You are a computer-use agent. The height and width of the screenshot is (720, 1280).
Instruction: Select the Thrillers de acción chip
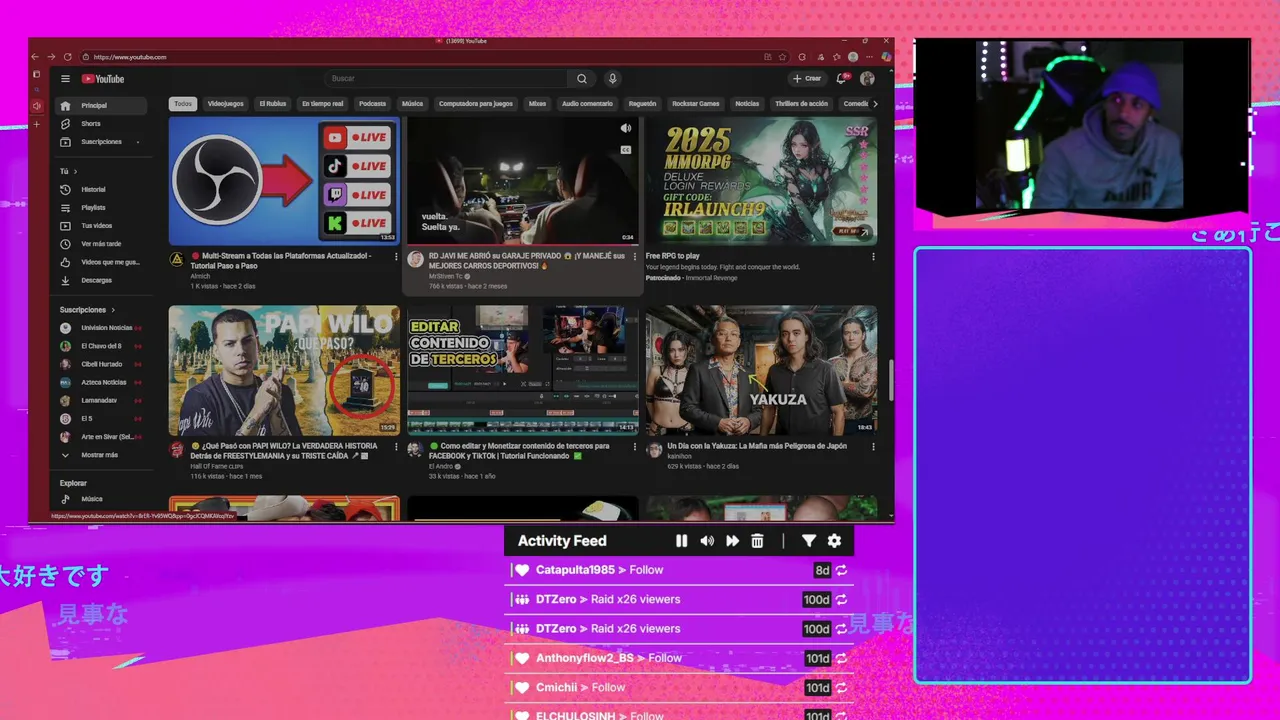coord(801,104)
